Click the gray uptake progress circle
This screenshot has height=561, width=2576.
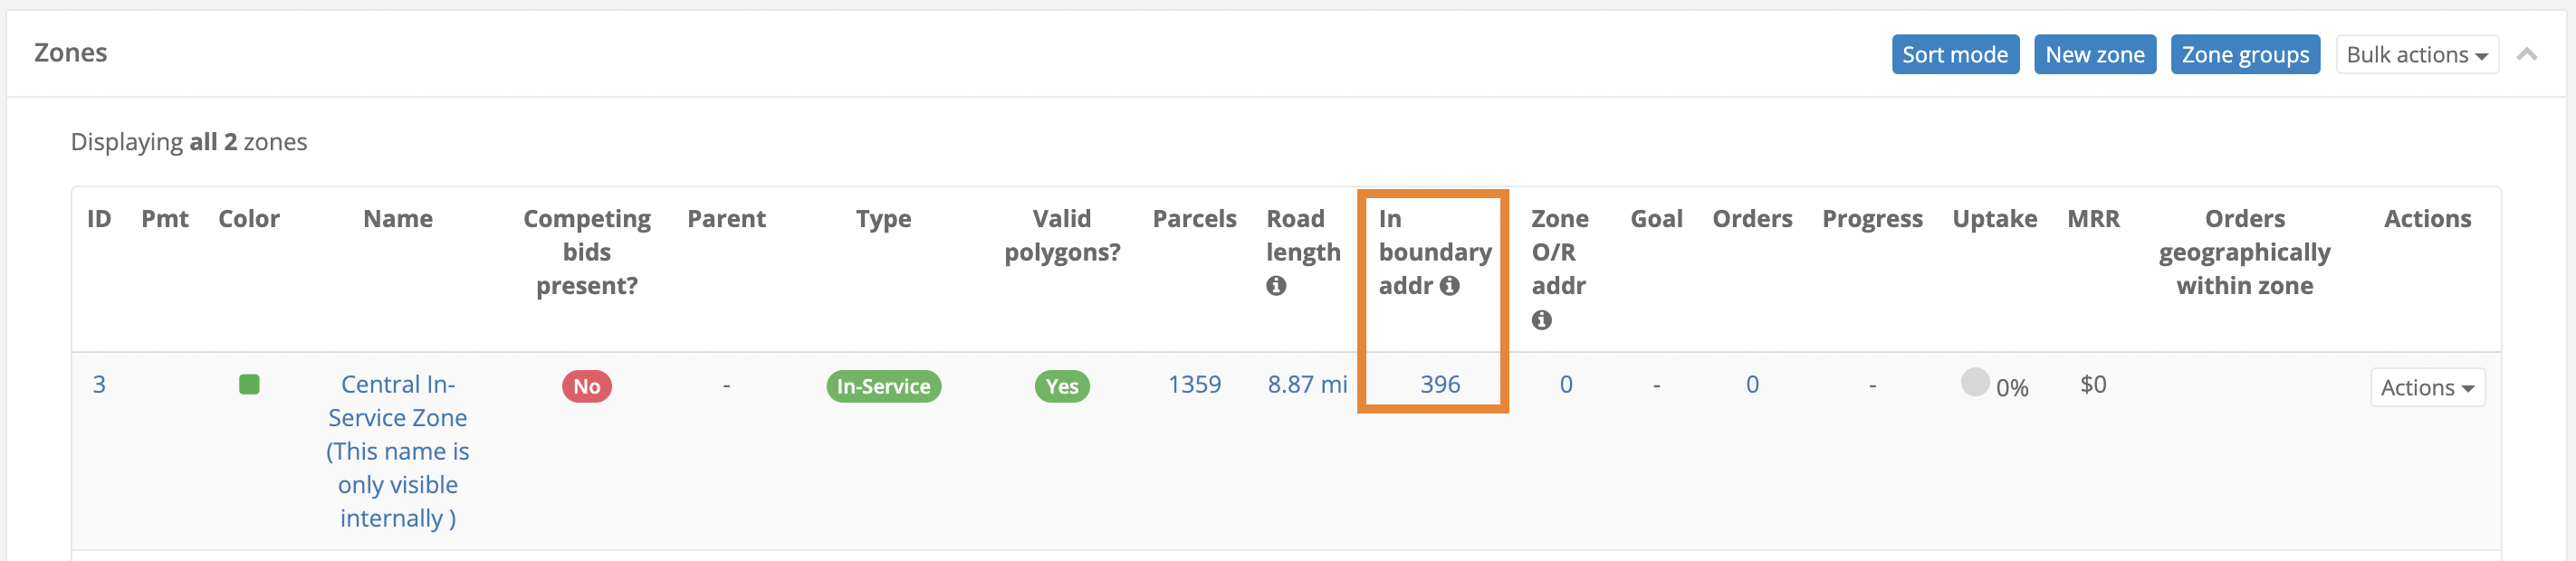(1974, 383)
